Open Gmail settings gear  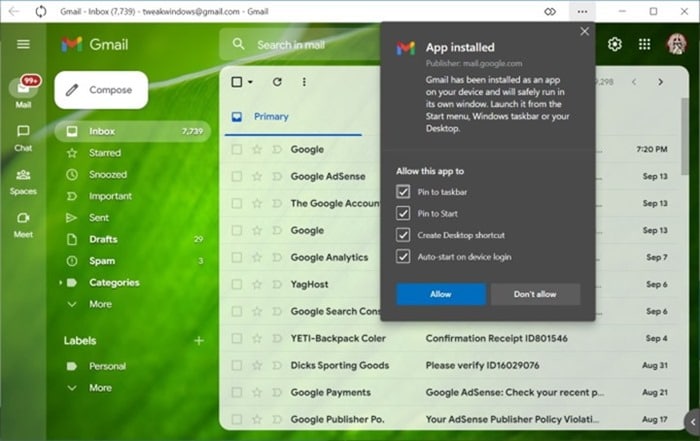[x=615, y=44]
